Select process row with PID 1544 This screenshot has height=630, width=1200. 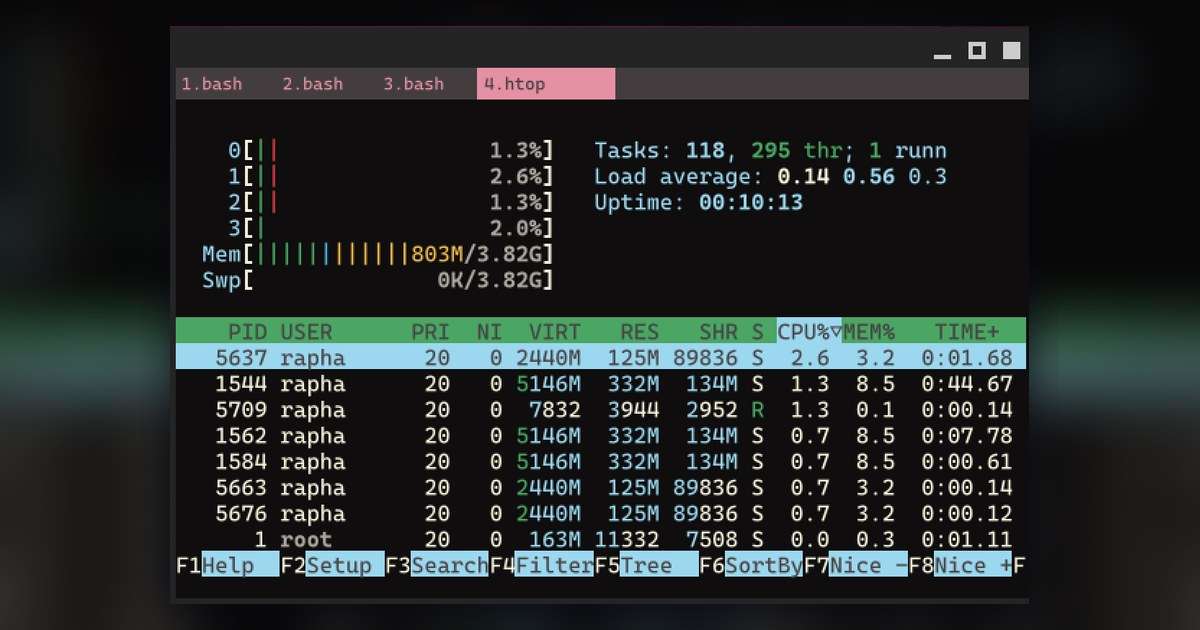click(601, 384)
